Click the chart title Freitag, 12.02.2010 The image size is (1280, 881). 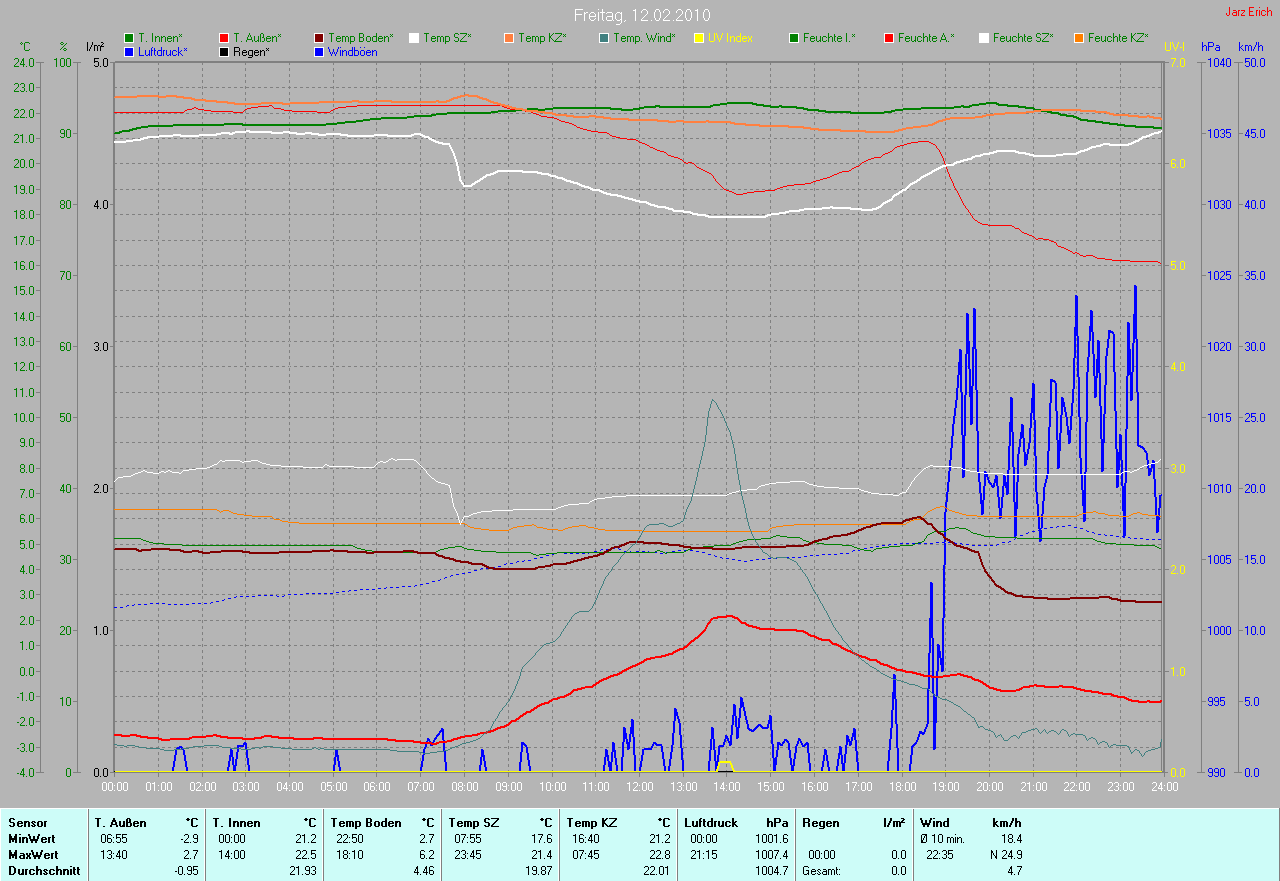[x=639, y=15]
